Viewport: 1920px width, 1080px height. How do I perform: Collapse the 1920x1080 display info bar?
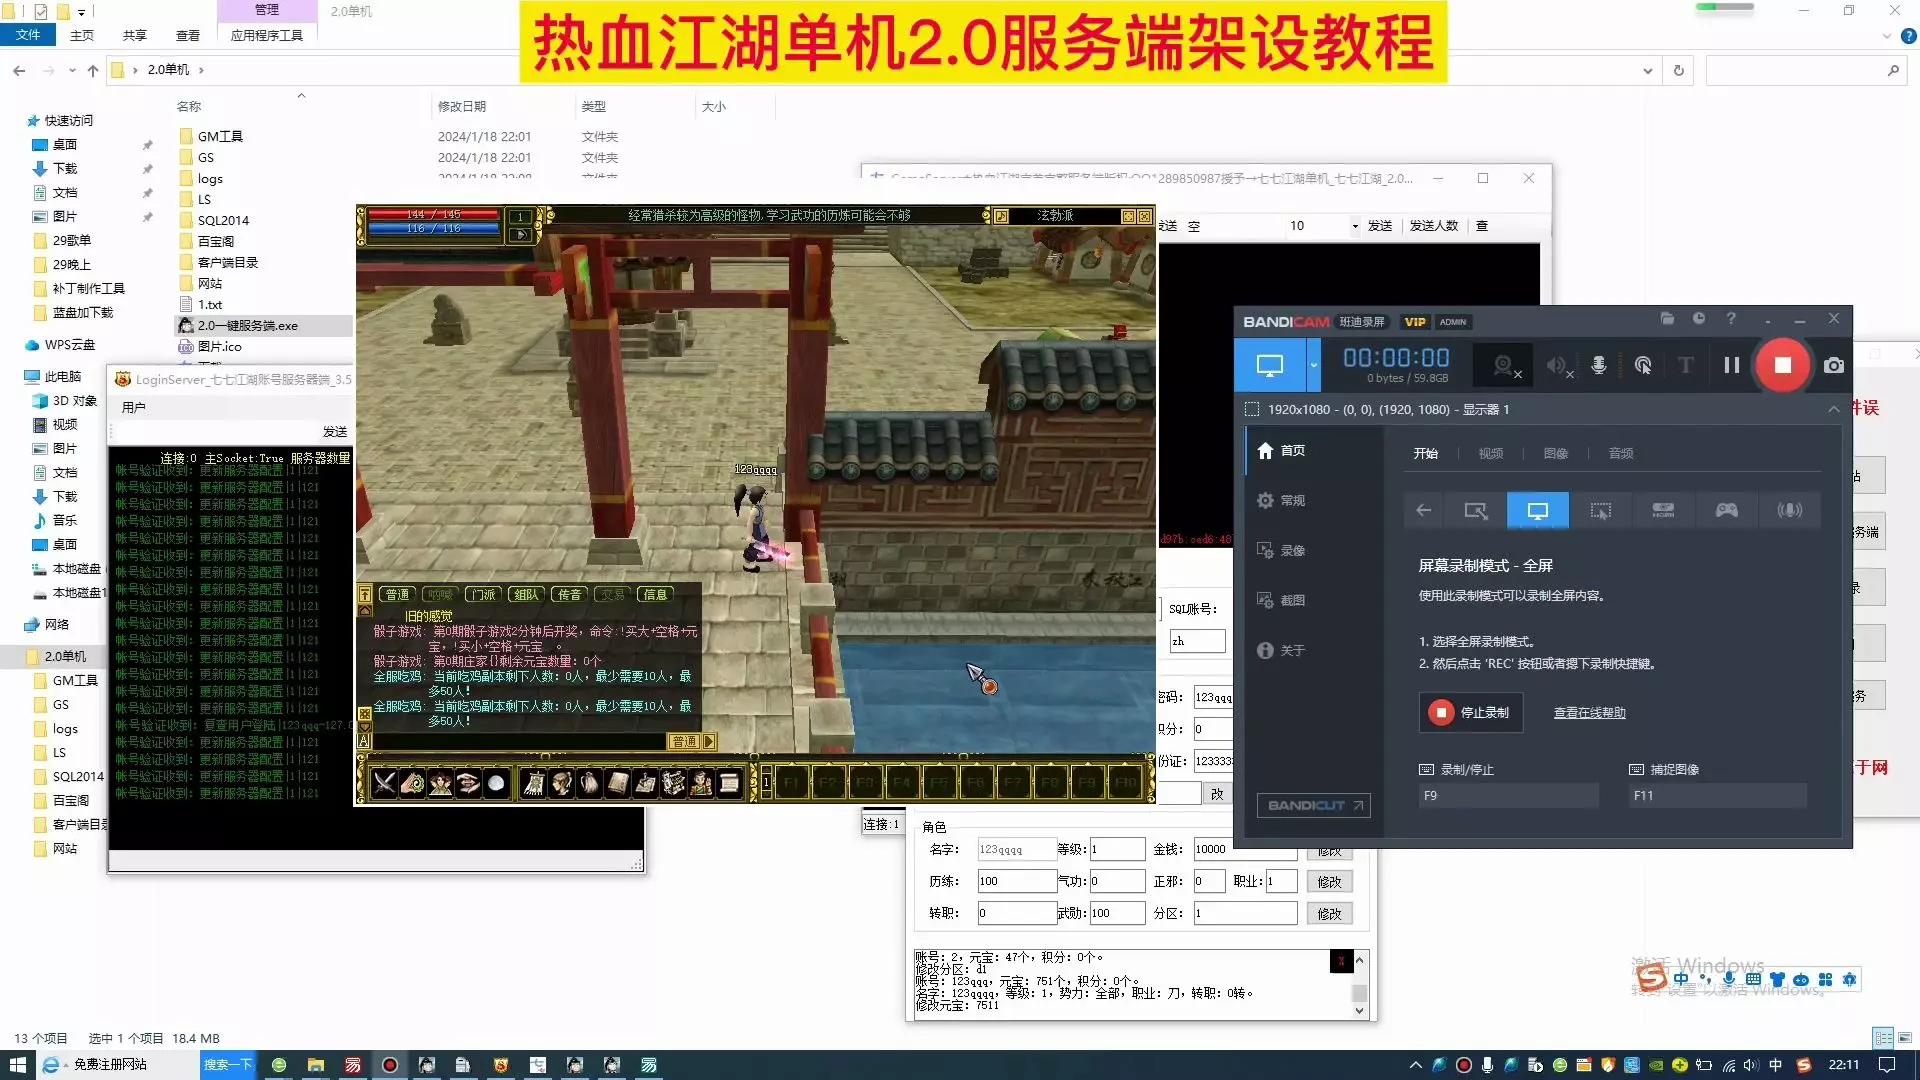1833,409
